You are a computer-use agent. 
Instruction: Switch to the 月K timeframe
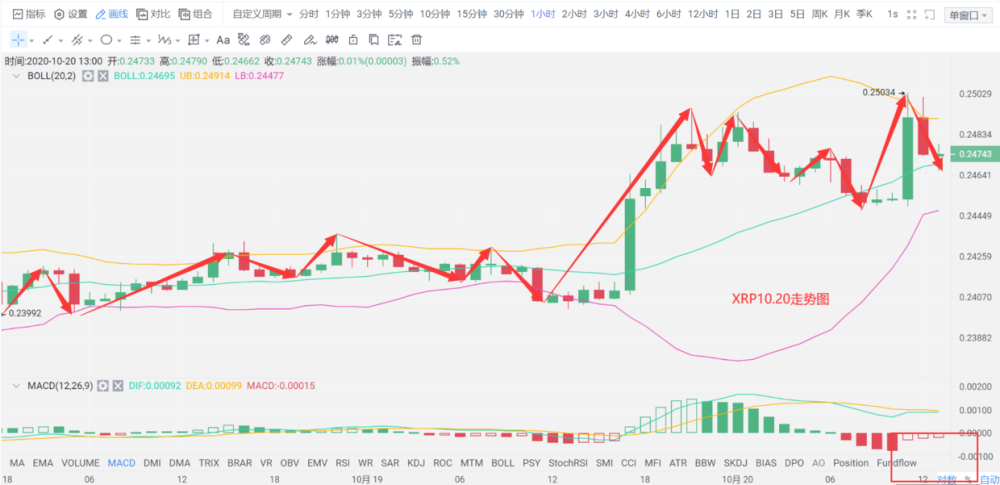[x=842, y=14]
